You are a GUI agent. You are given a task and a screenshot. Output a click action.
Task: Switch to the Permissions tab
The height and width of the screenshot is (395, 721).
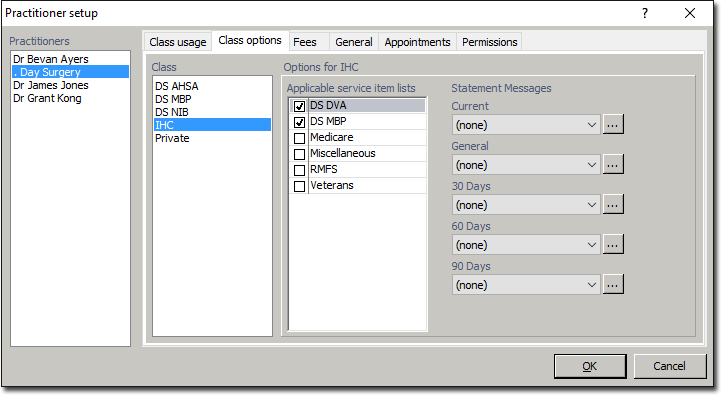coord(489,42)
